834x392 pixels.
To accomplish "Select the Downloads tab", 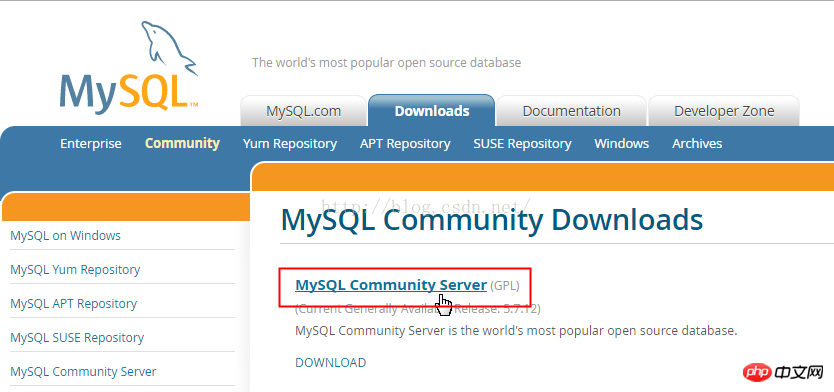I will point(431,111).
